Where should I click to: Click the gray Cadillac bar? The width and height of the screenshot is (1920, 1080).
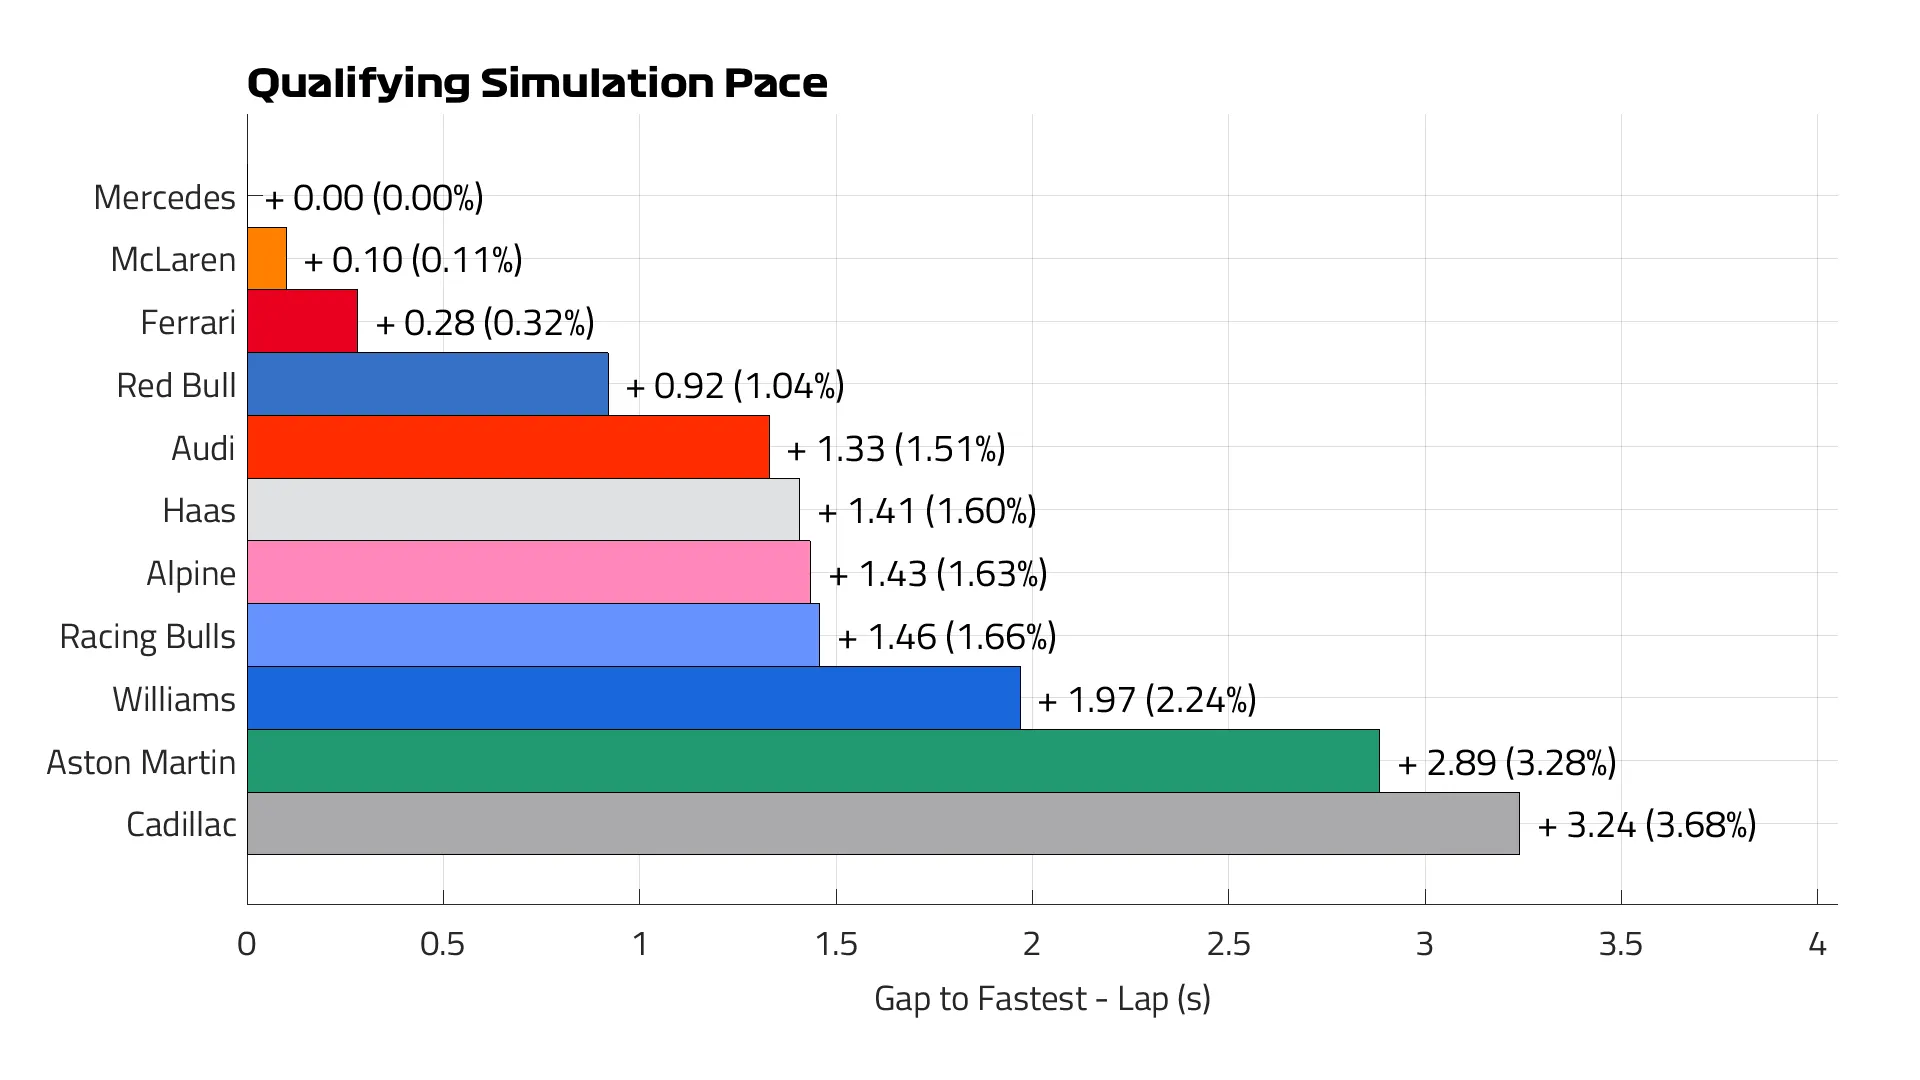pyautogui.click(x=883, y=824)
